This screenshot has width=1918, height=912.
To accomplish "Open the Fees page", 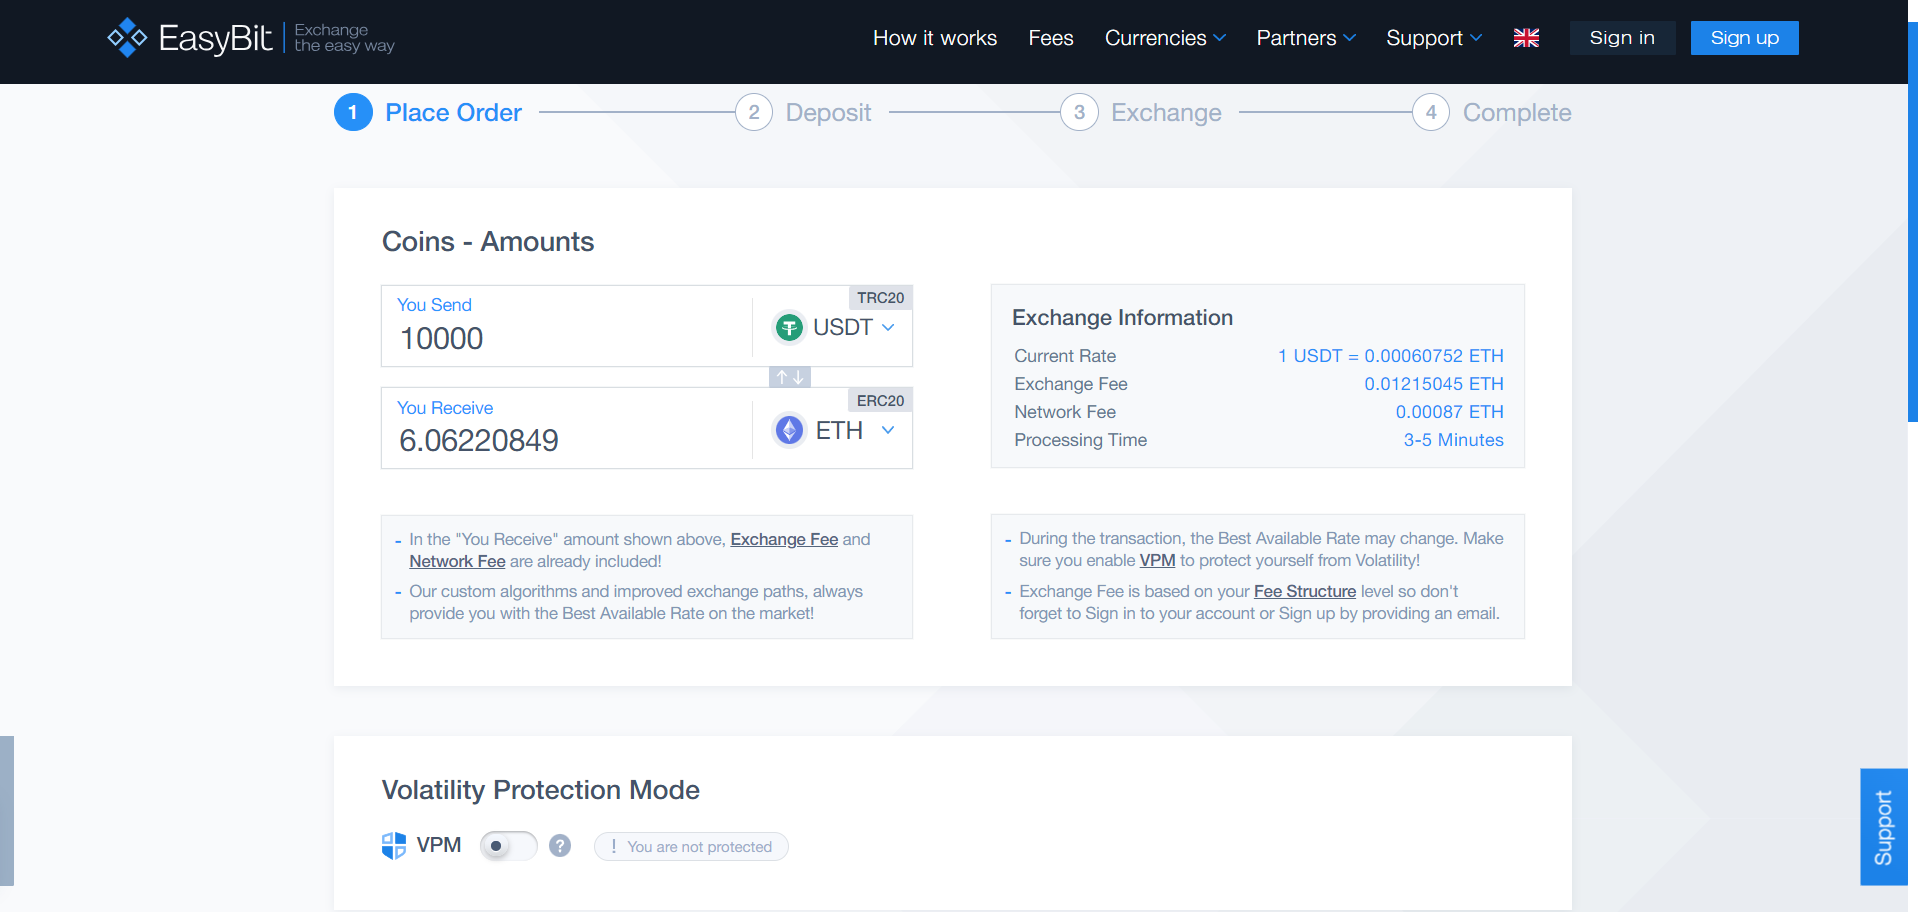I will 1051,38.
